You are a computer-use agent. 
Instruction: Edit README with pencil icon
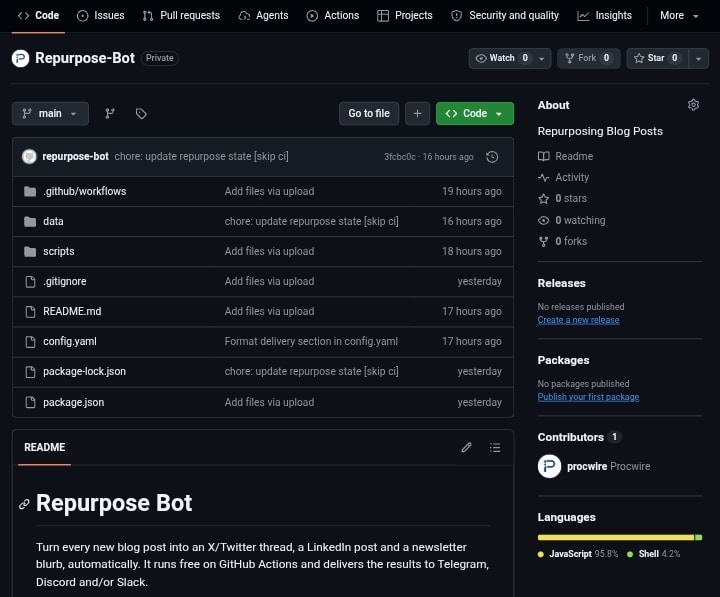coord(466,447)
